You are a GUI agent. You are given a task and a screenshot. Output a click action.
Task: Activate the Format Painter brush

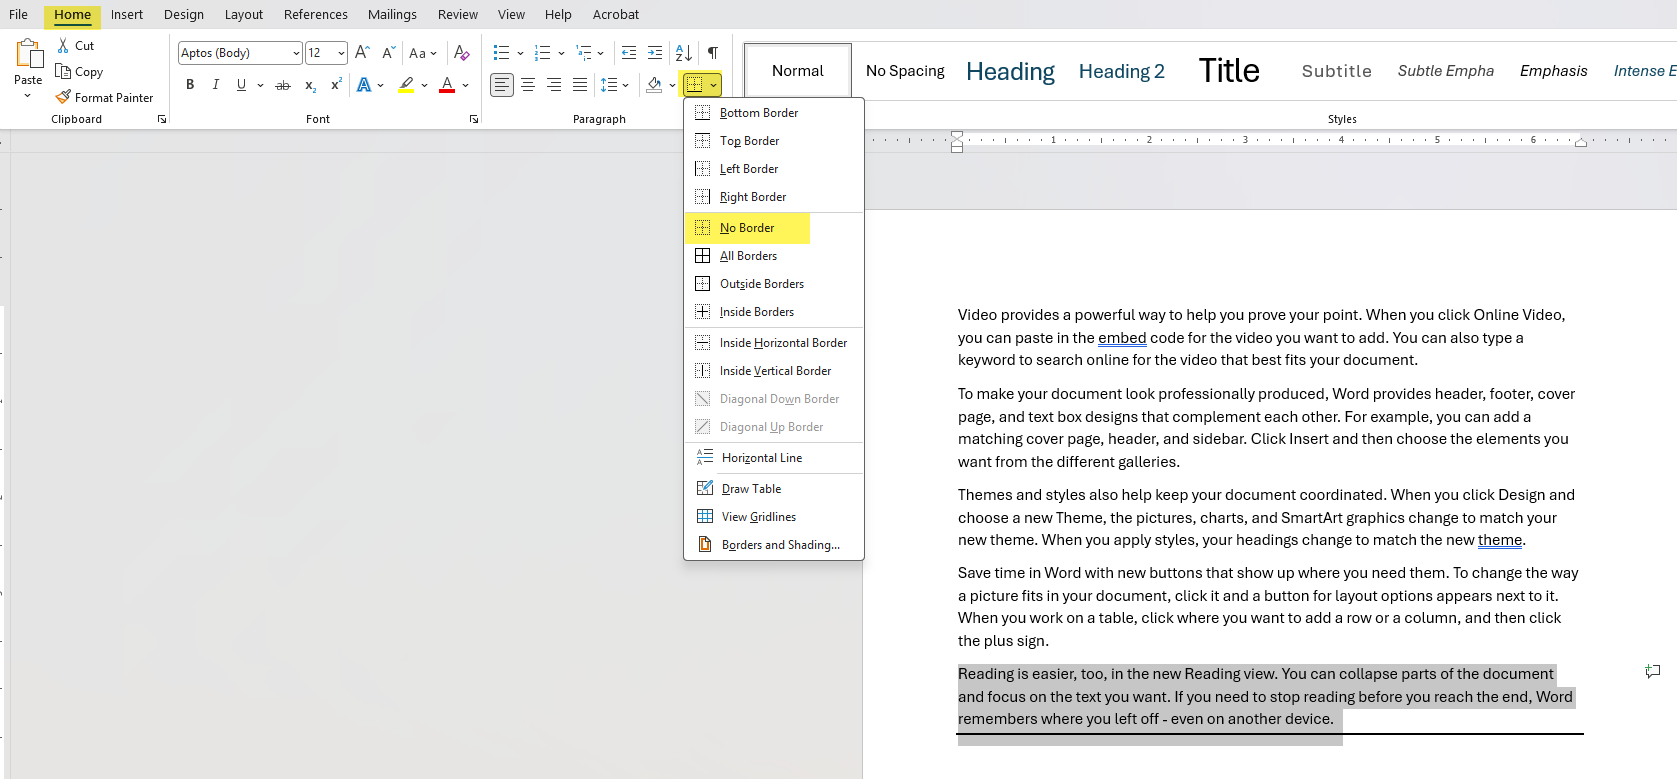click(63, 97)
